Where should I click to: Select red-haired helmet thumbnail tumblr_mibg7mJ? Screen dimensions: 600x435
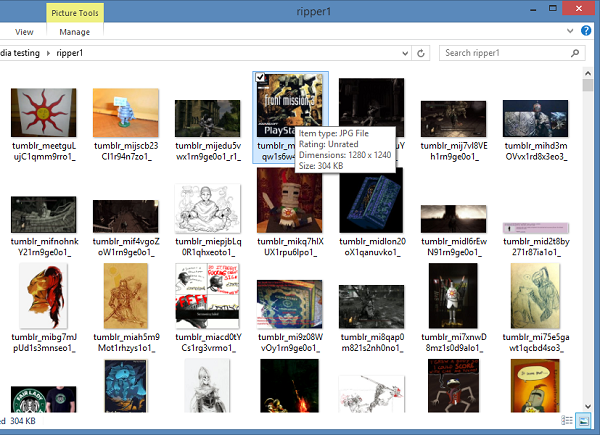pos(44,296)
